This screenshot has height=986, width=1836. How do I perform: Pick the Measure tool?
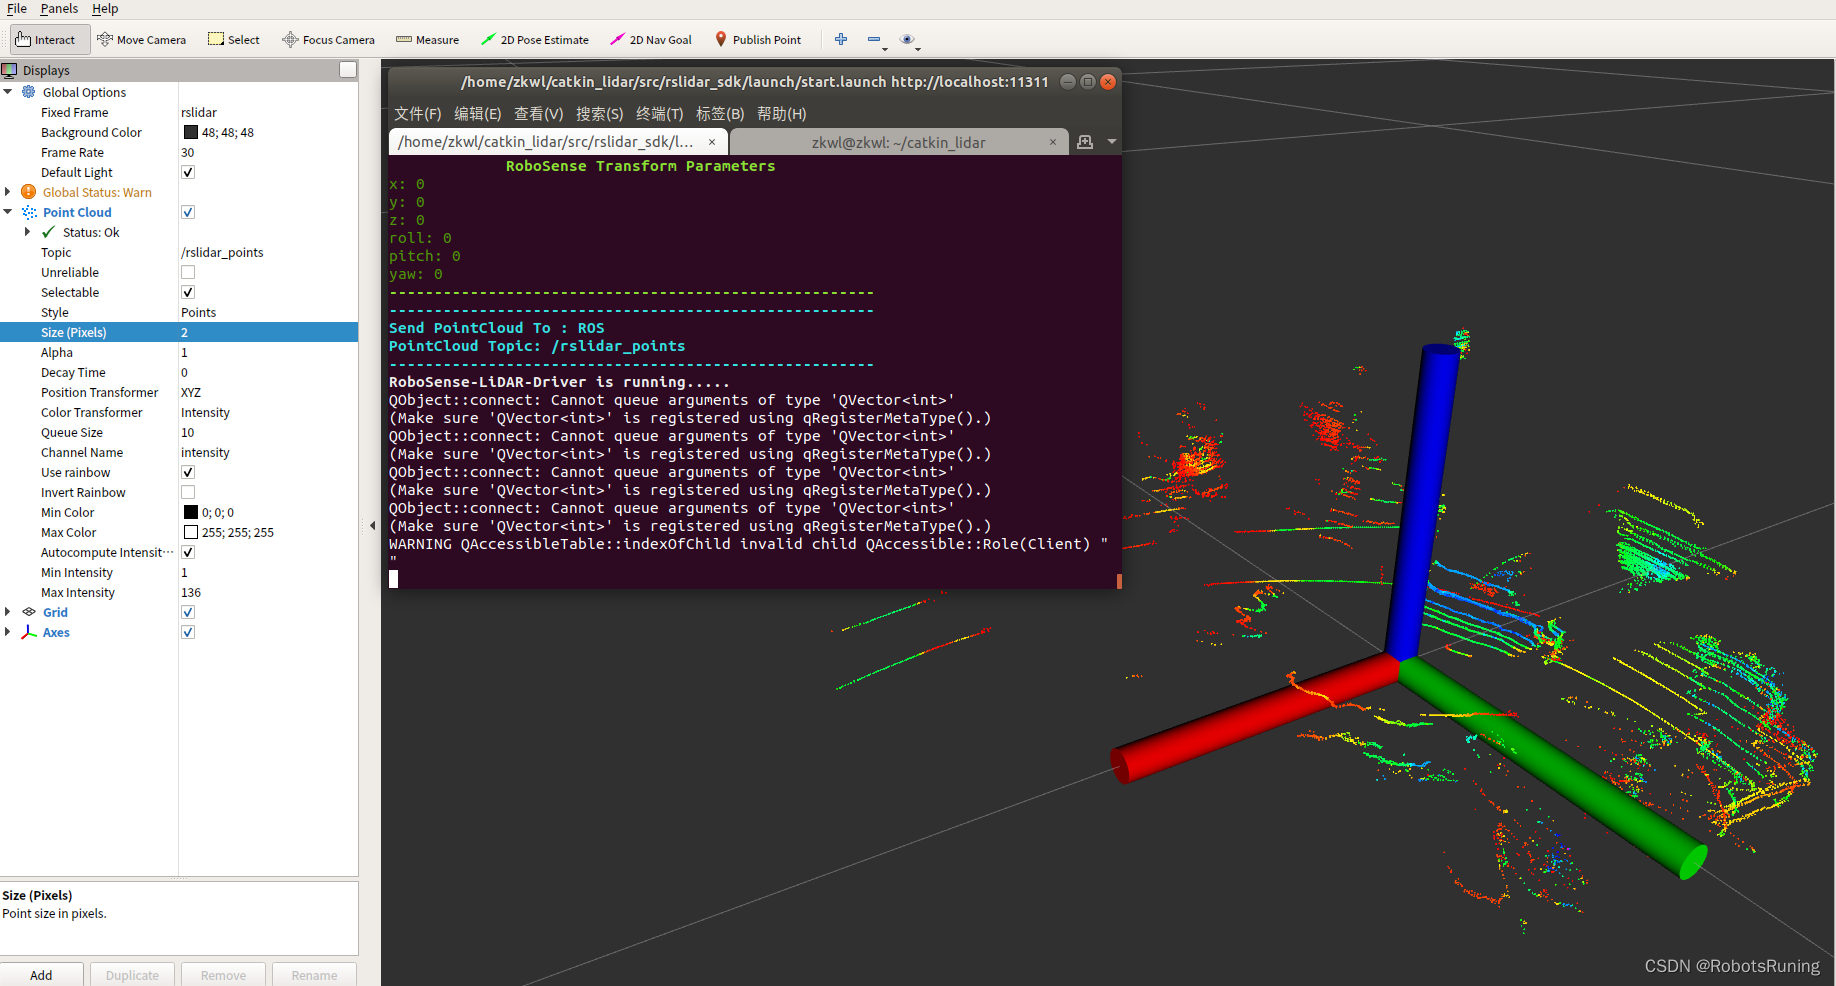click(427, 40)
